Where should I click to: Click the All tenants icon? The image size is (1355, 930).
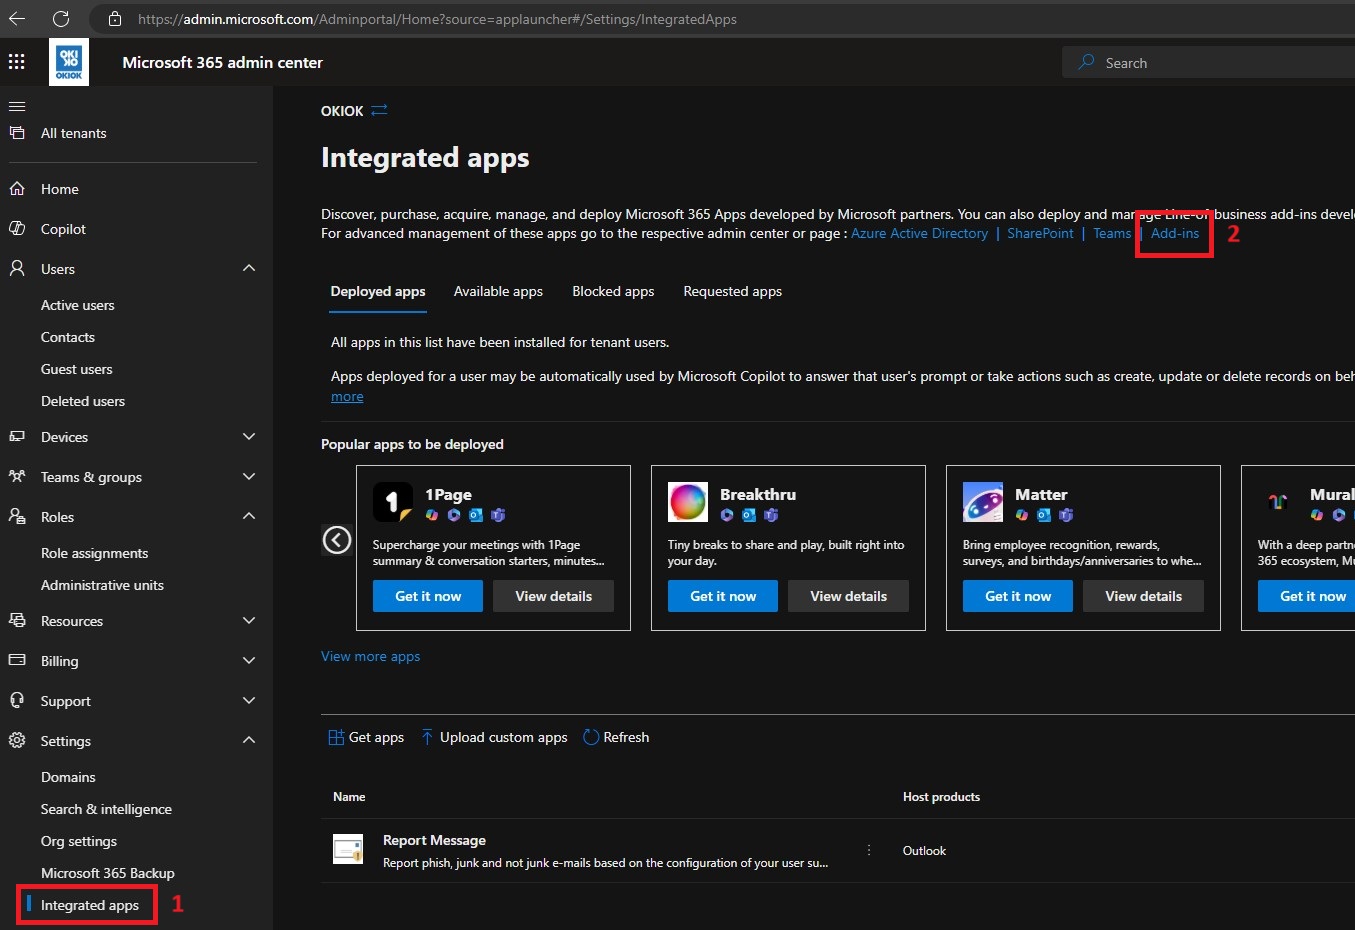[x=17, y=133]
